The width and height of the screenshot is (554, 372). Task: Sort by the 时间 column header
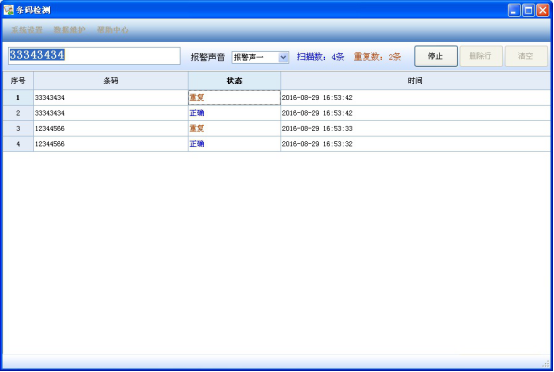coord(415,81)
